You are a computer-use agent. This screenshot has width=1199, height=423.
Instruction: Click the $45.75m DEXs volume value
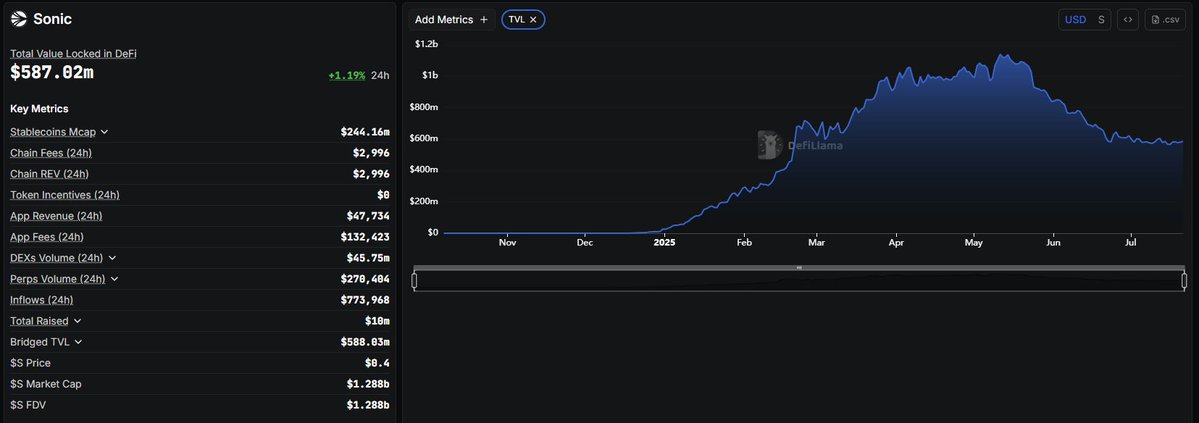click(368, 259)
